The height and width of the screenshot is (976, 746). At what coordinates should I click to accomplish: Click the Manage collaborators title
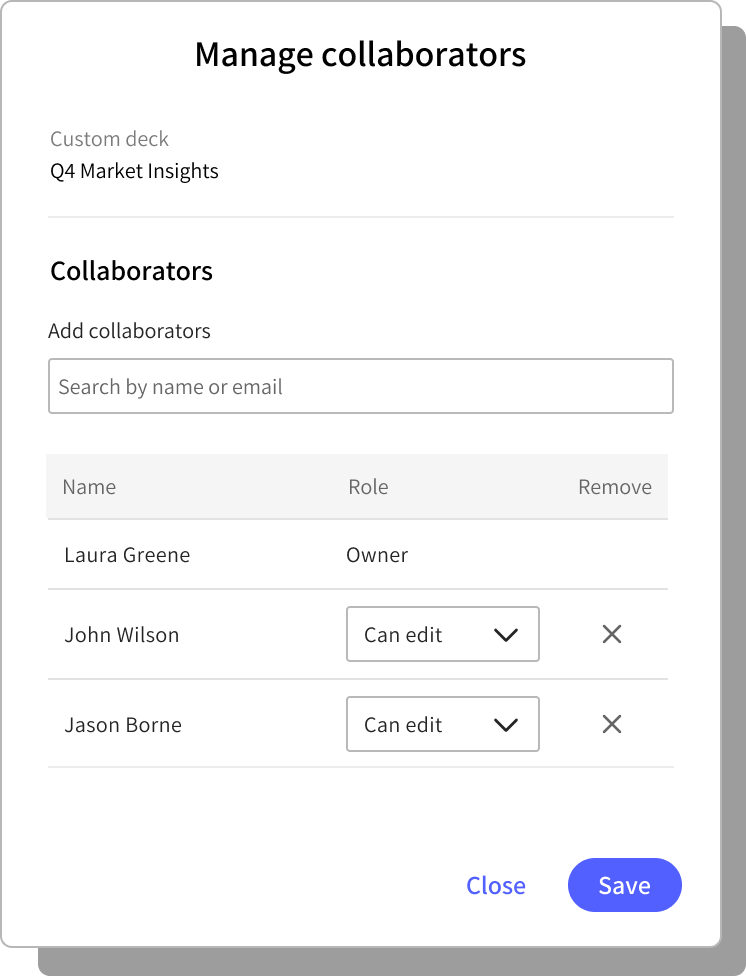point(361,55)
